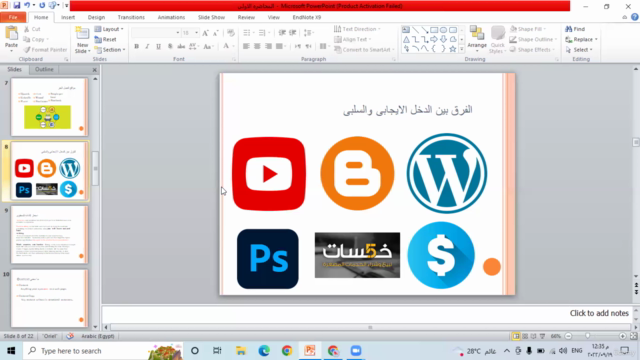Select slide 9 thumbnail
The width and height of the screenshot is (640, 360).
pyautogui.click(x=49, y=235)
